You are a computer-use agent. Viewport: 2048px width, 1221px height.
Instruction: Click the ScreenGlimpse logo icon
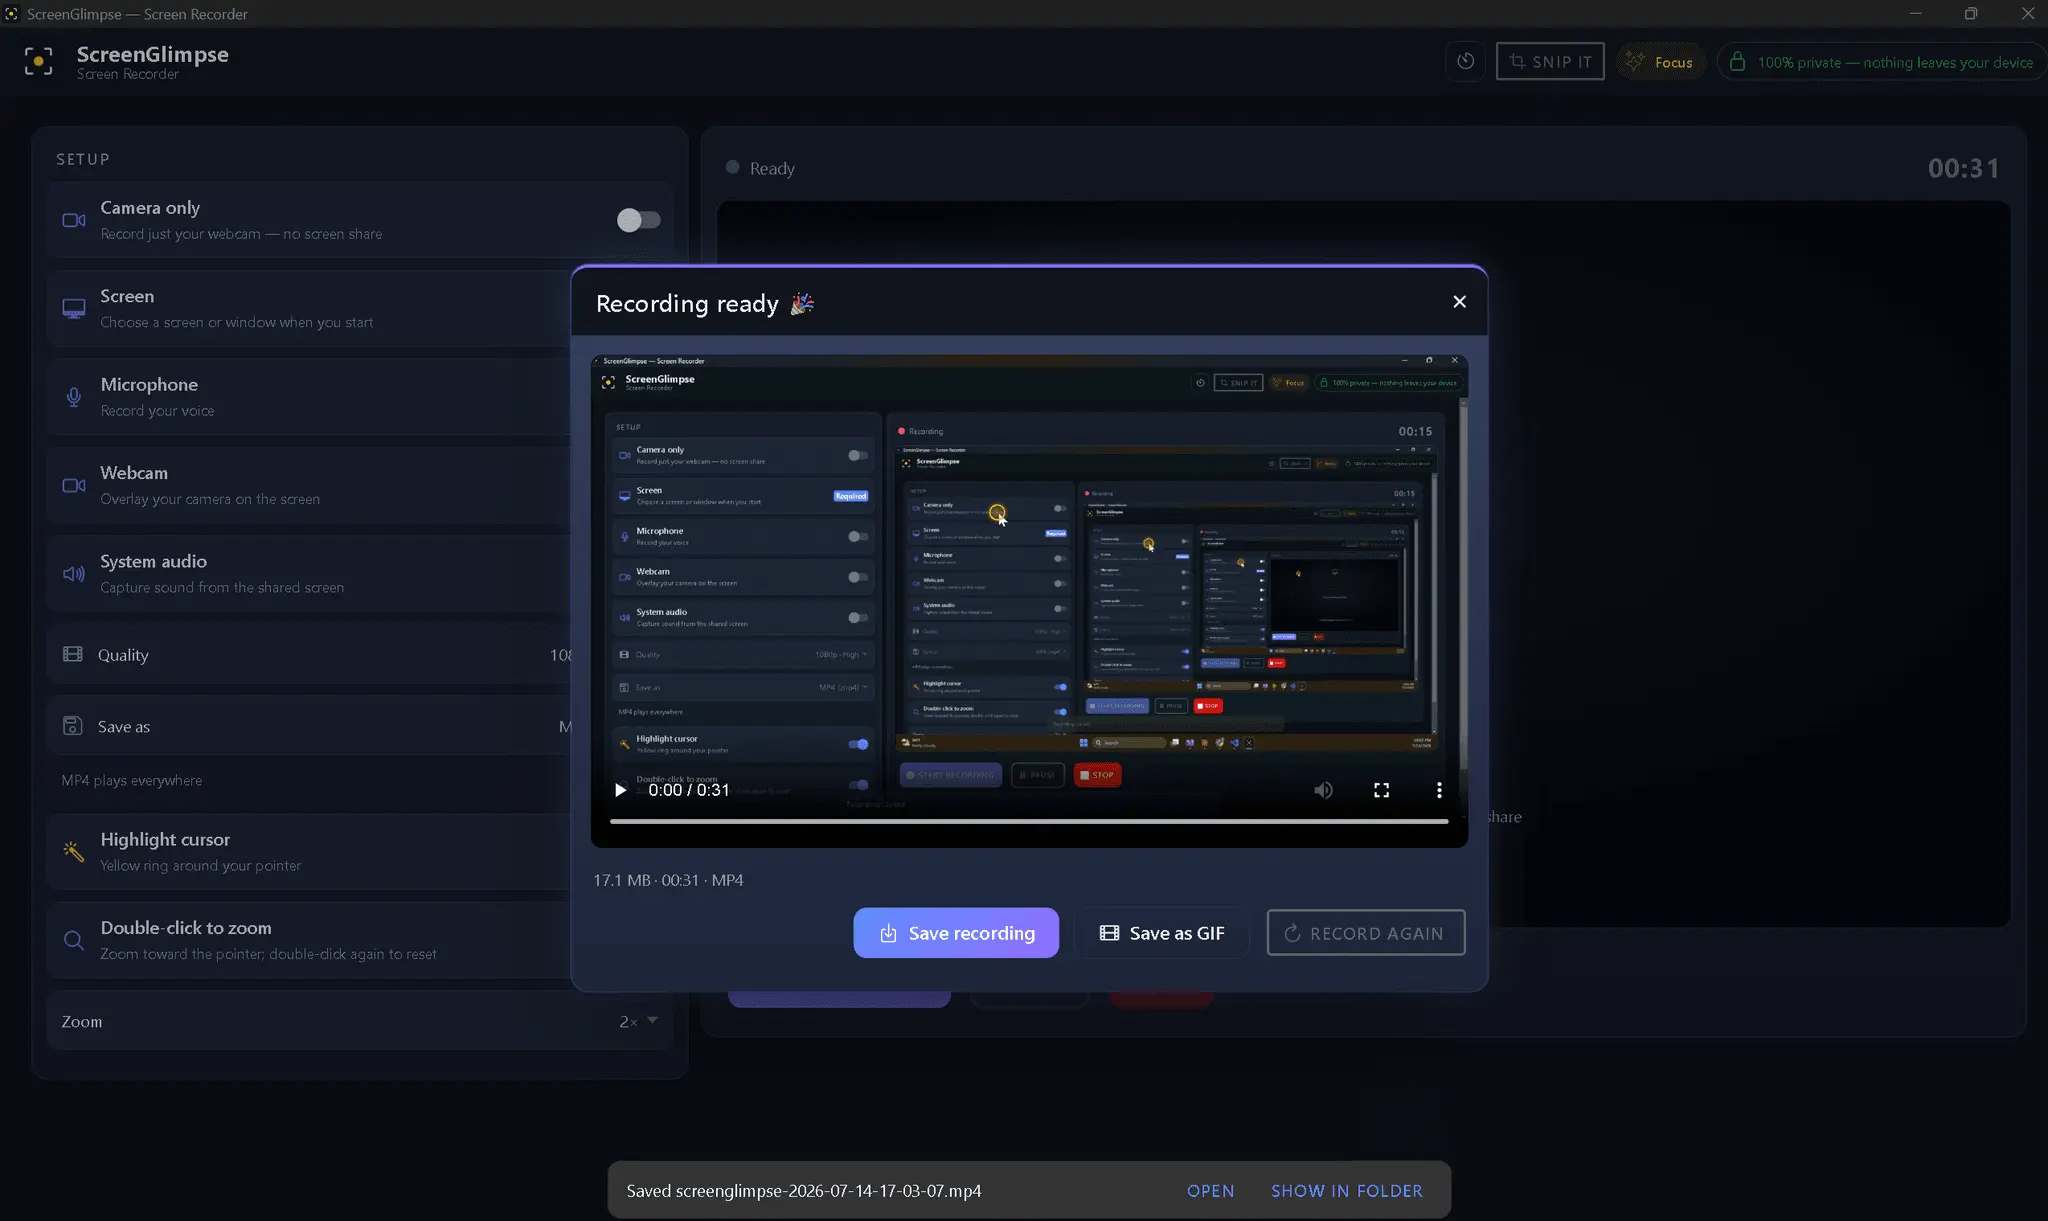[38, 62]
